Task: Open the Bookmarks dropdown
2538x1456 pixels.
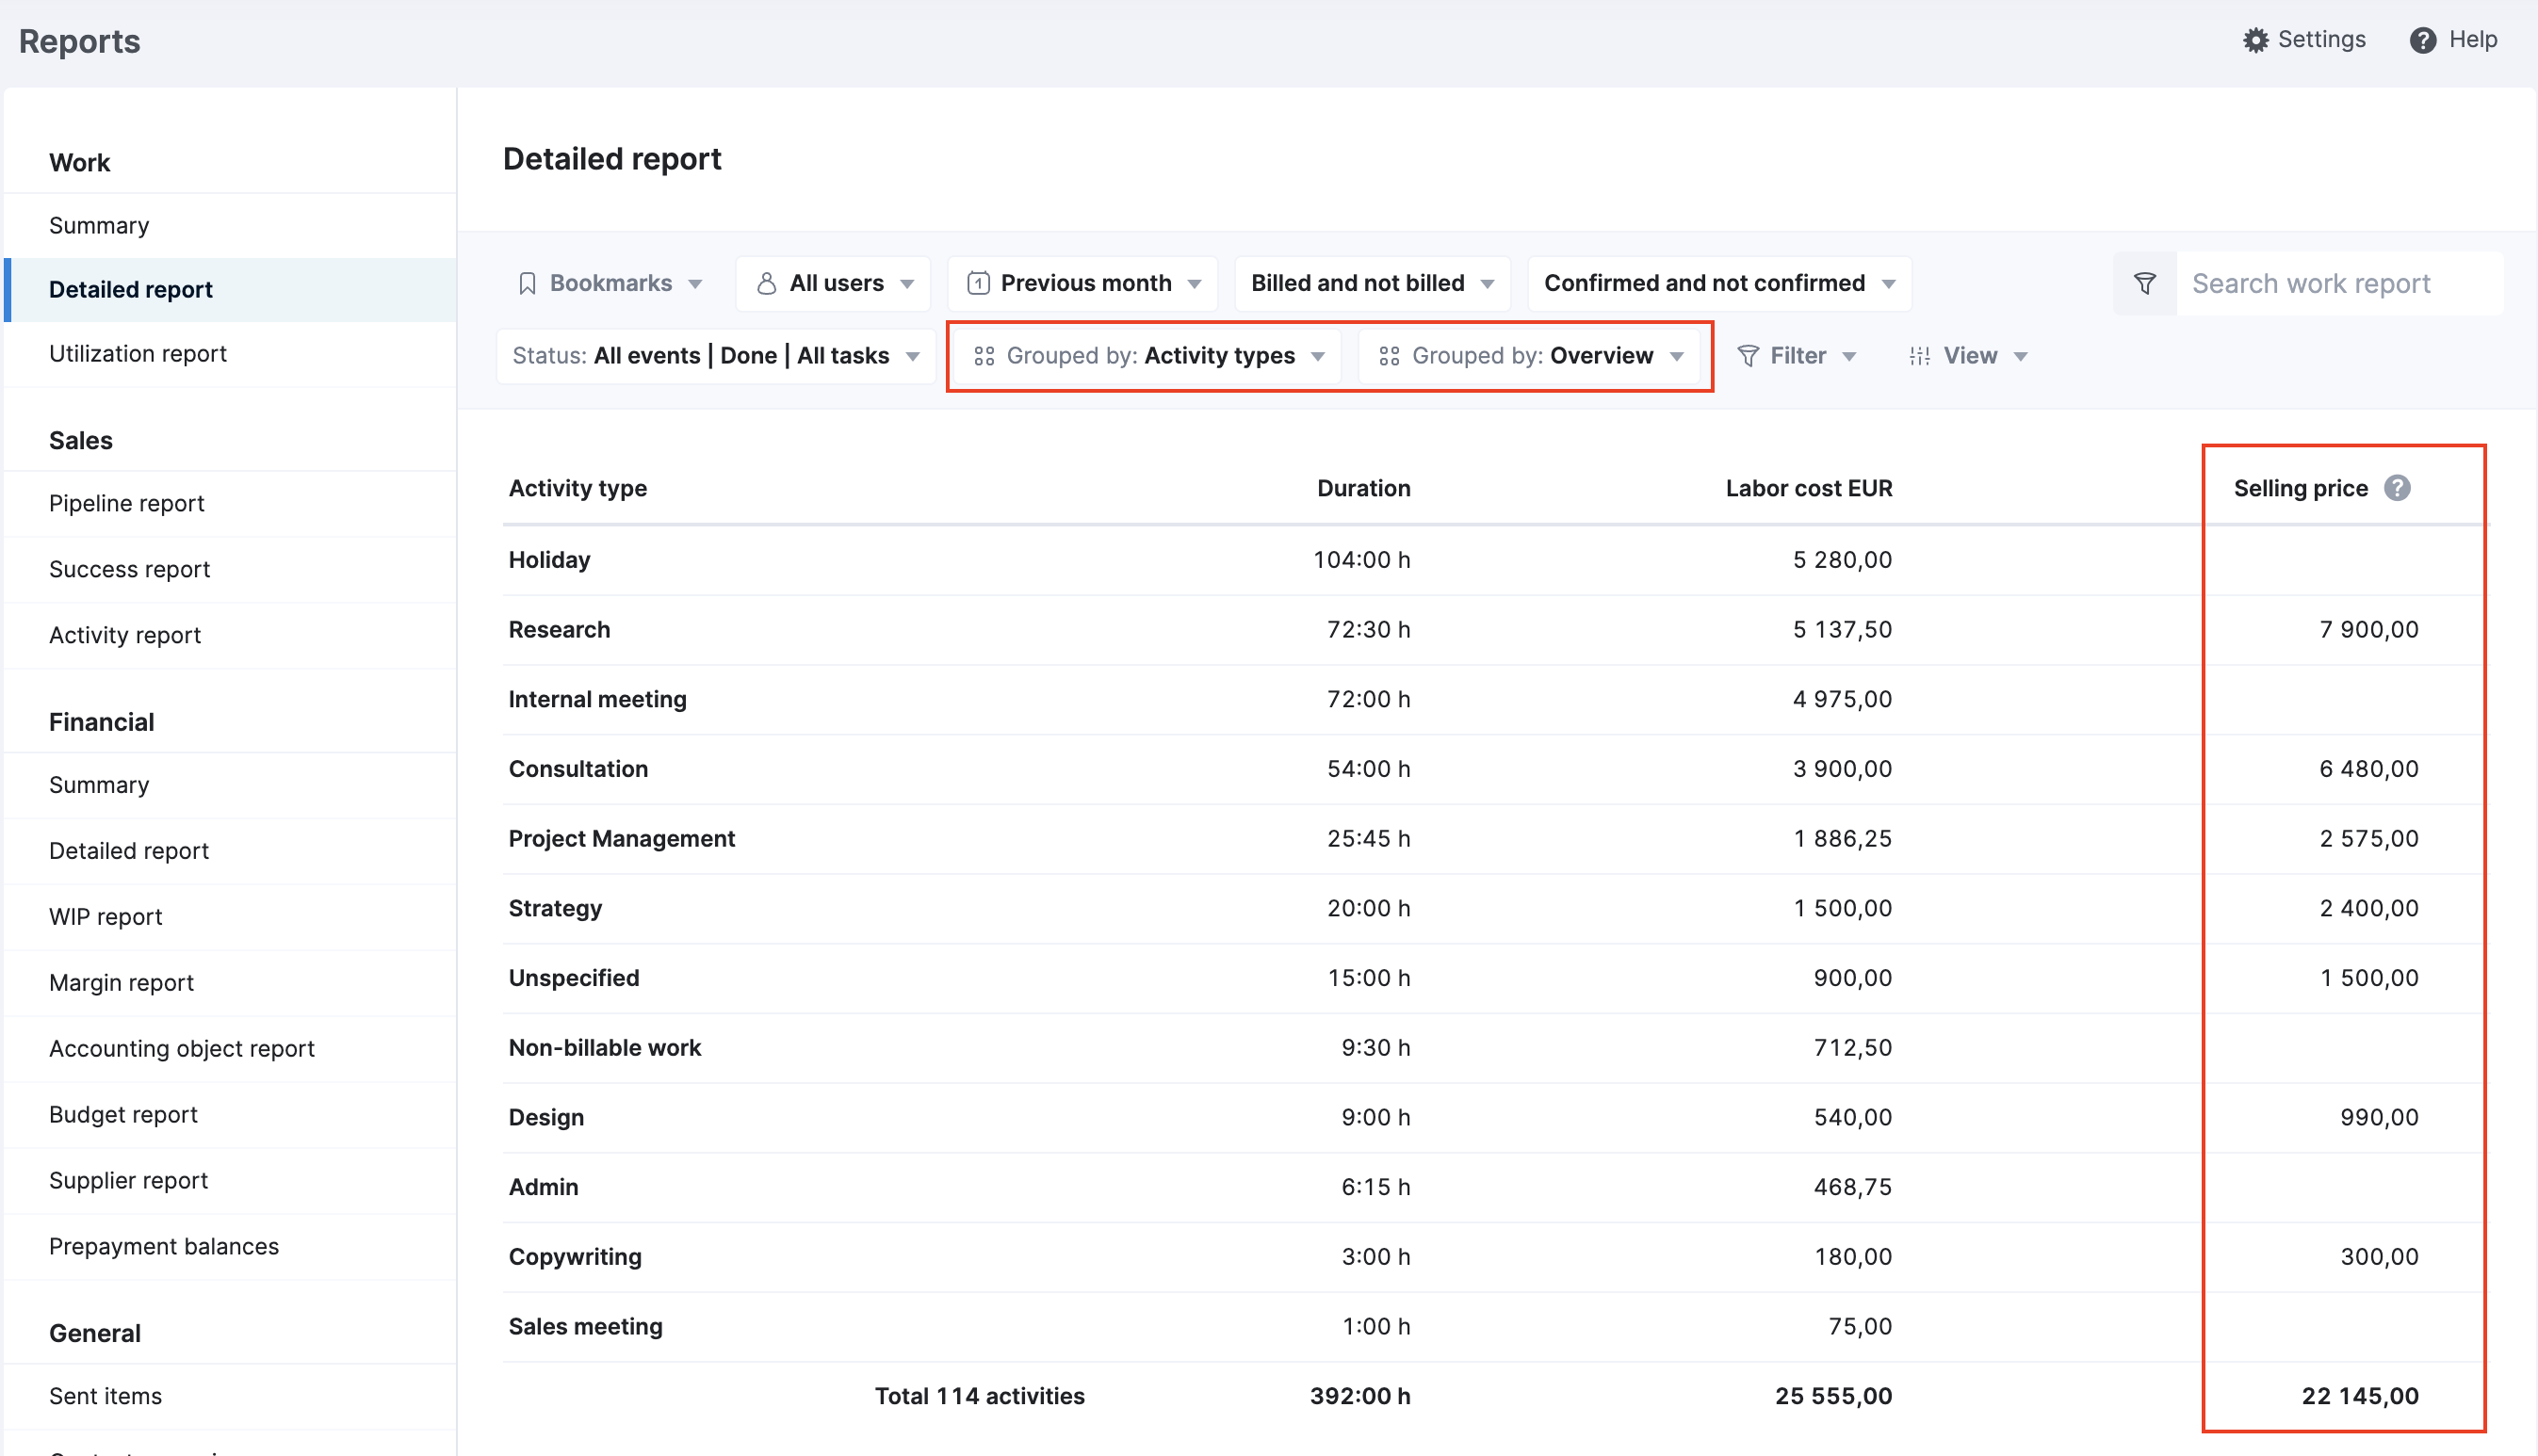Action: click(x=610, y=284)
